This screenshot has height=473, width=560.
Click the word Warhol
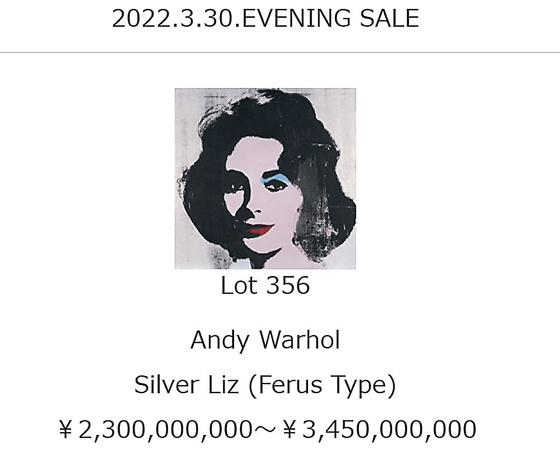[299, 340]
